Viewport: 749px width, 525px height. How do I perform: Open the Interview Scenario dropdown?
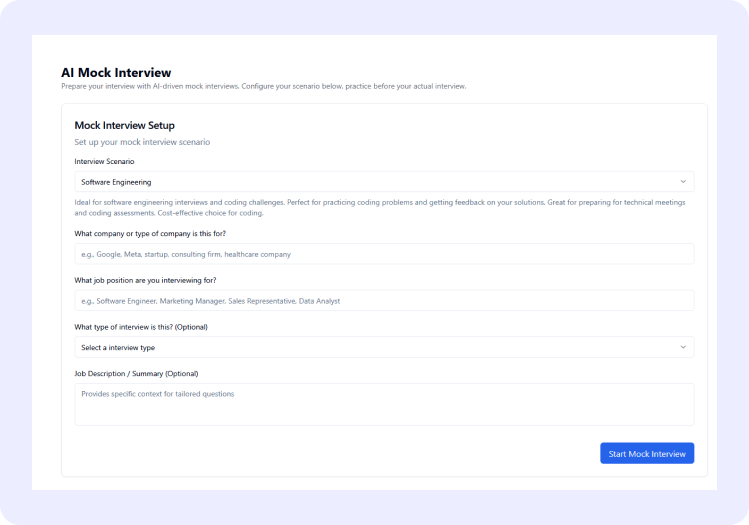(x=384, y=182)
